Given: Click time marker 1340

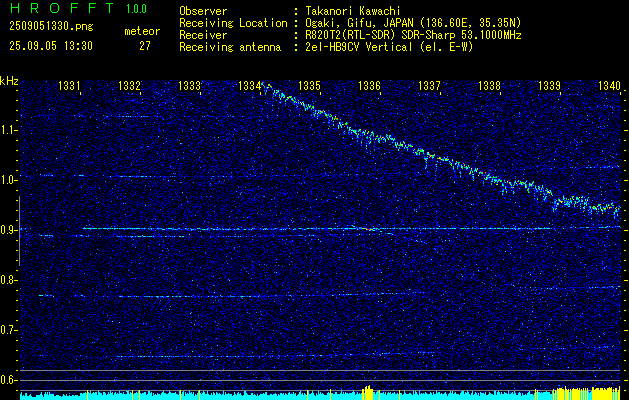Looking at the screenshot, I should (x=609, y=85).
